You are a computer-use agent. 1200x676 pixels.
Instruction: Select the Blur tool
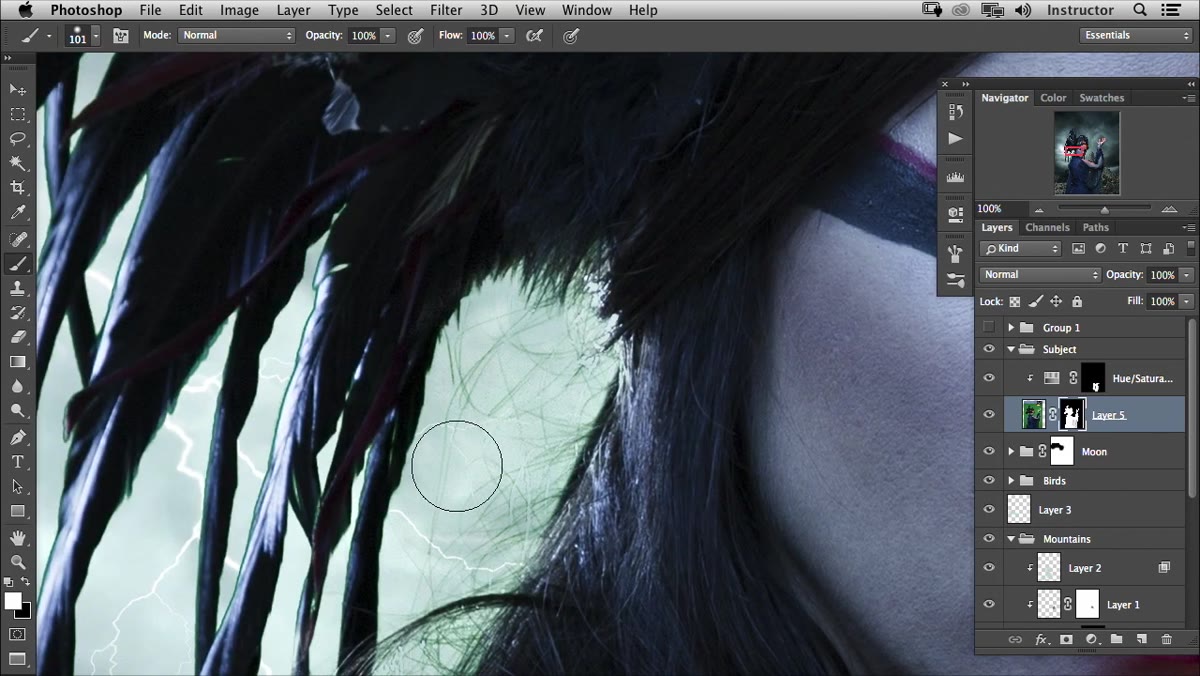[18, 386]
